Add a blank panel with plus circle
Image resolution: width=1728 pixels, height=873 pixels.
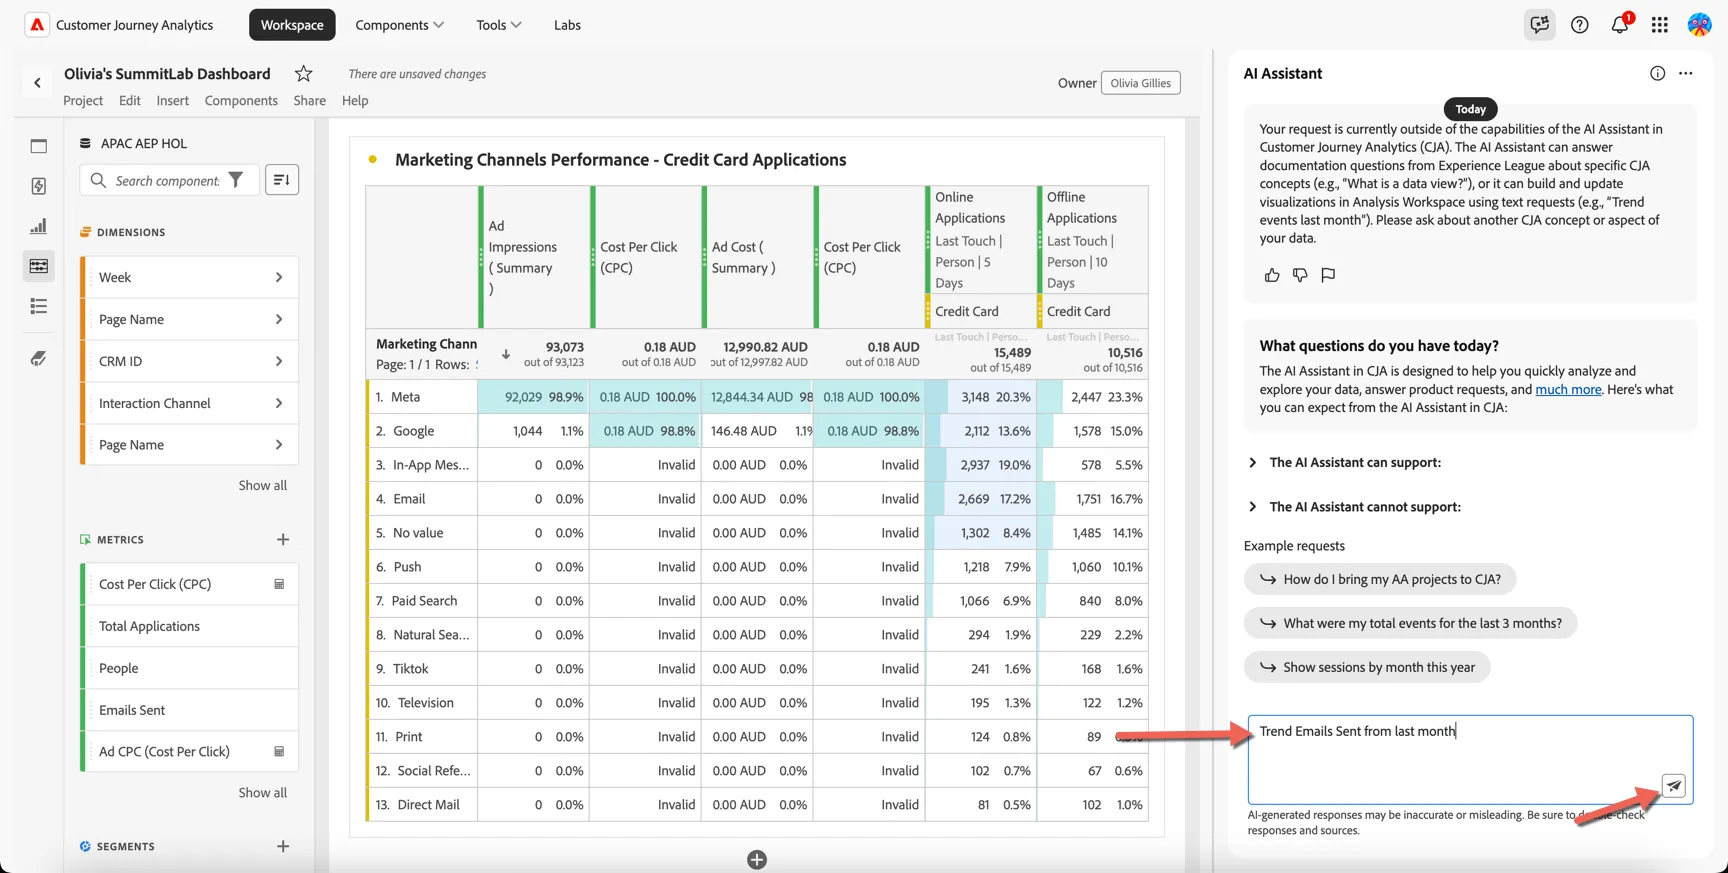(x=757, y=860)
